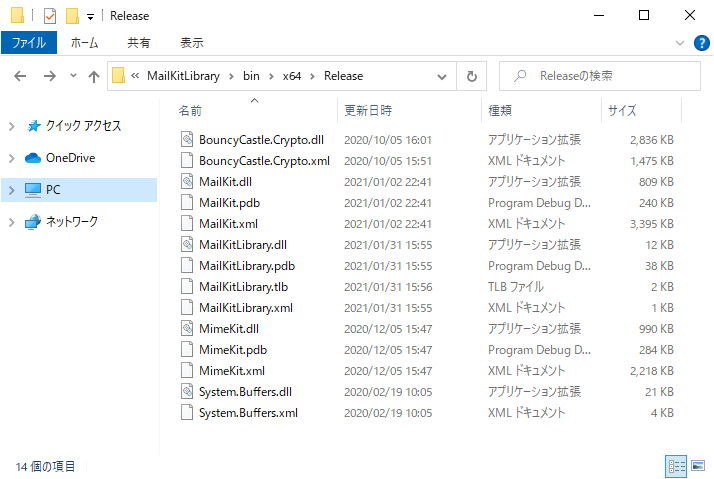714x479 pixels.
Task: Switch to the ホーム ribbon tab
Action: point(84,43)
